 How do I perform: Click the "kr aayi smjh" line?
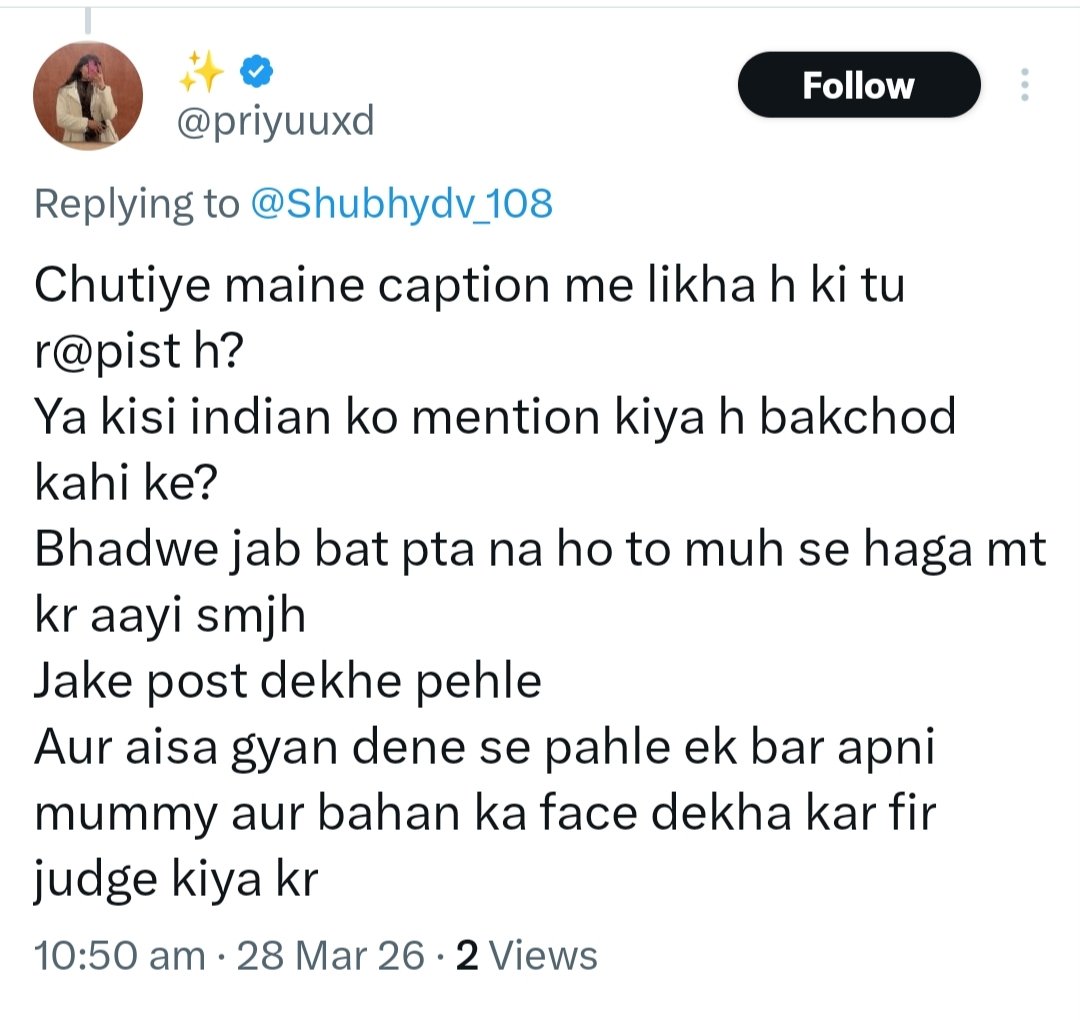click(x=170, y=616)
